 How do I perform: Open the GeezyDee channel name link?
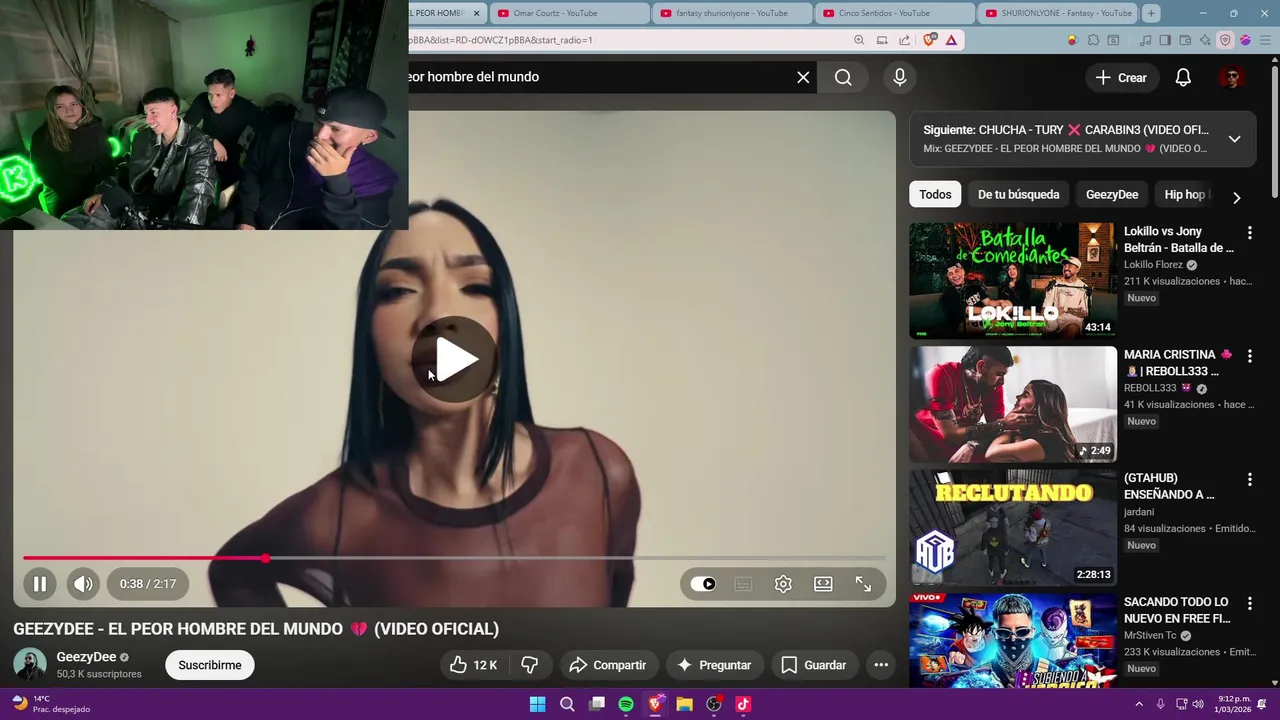[86, 657]
